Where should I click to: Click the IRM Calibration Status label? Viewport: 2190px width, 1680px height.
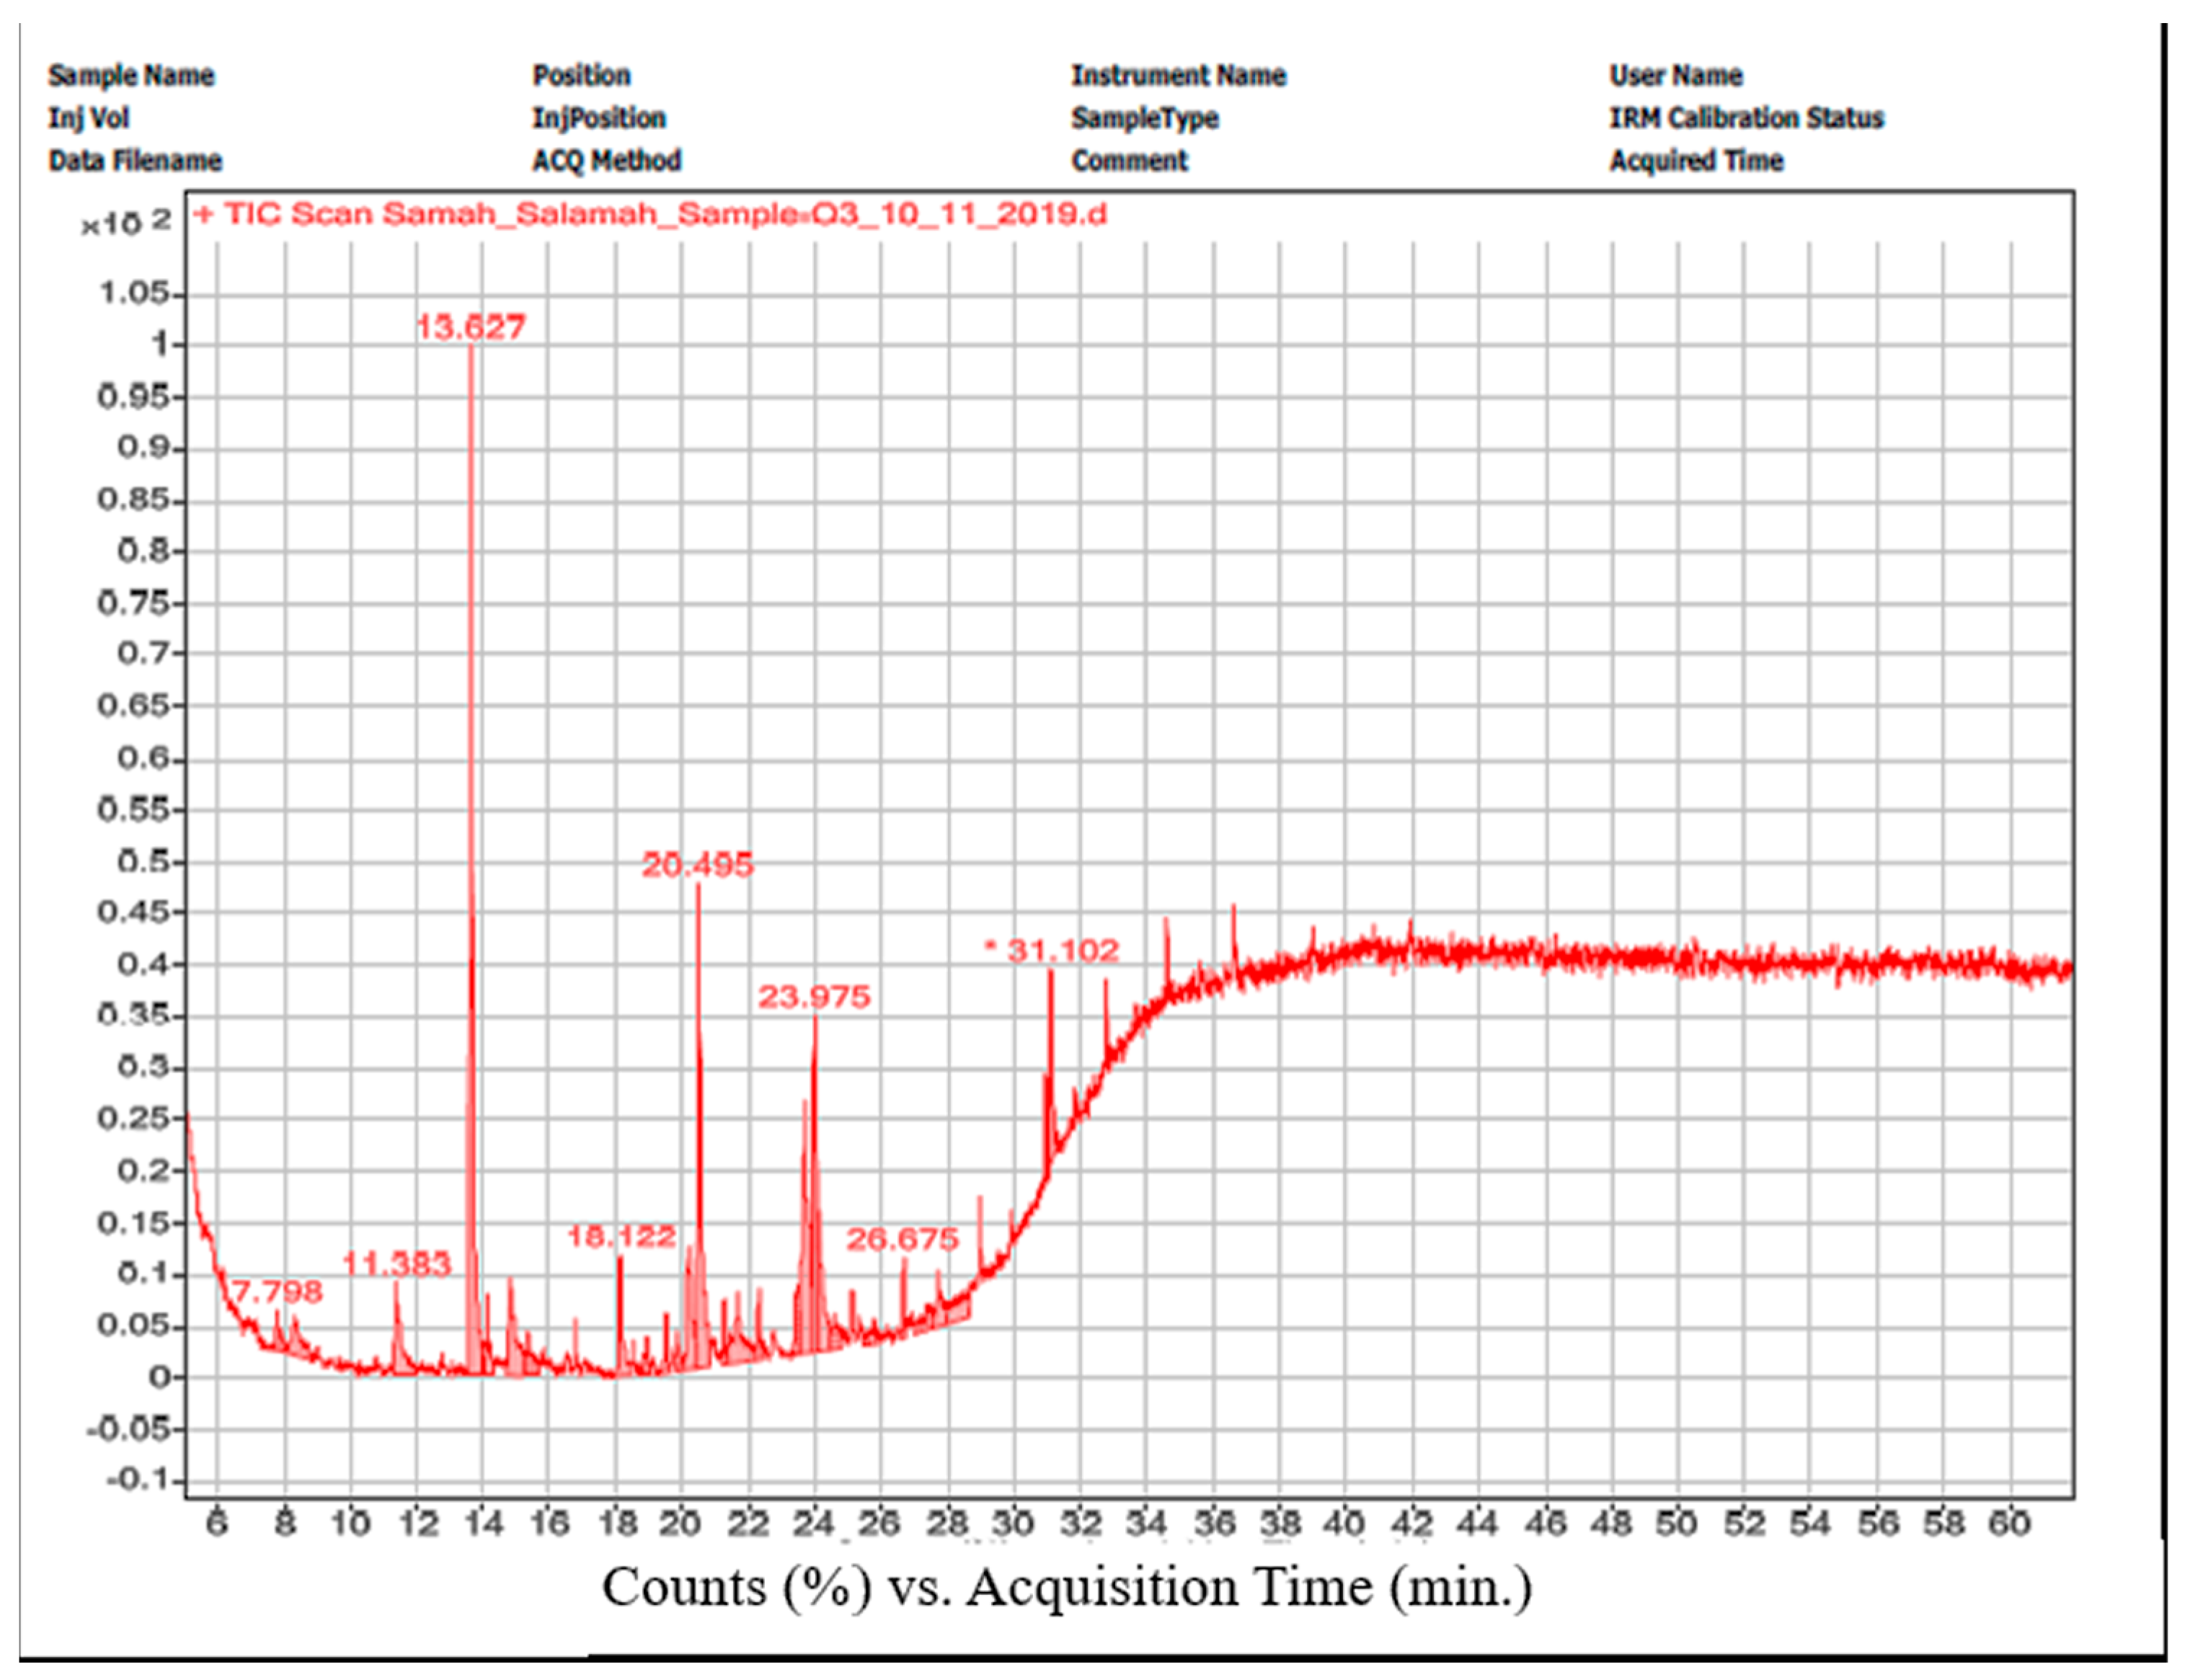(1746, 119)
